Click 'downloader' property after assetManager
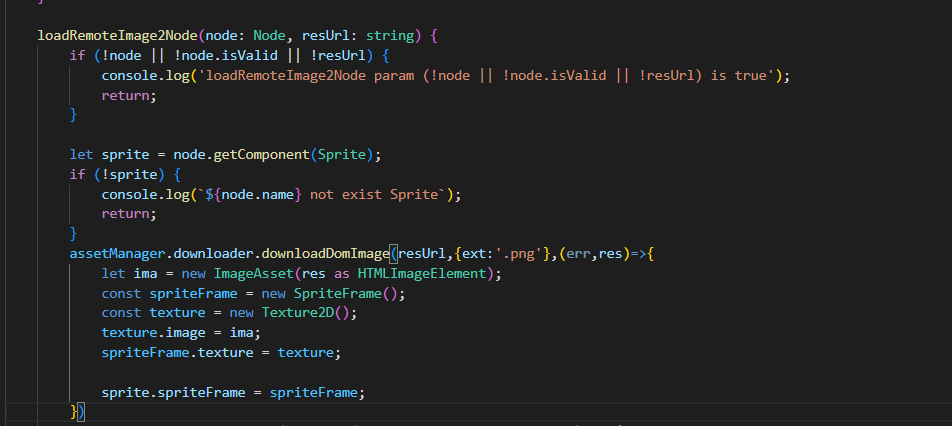Screen dimensions: 952x426 pos(214,254)
